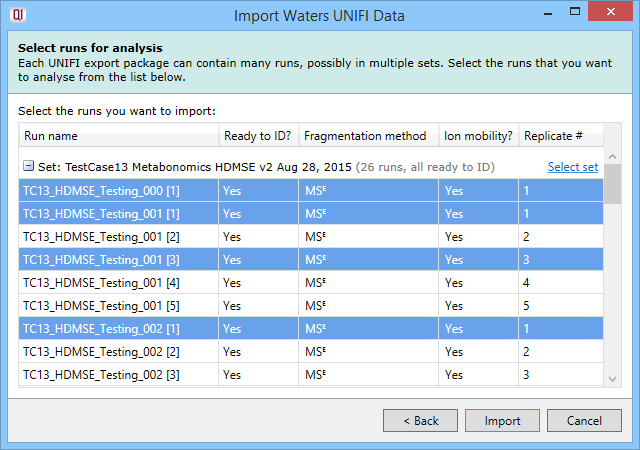The height and width of the screenshot is (450, 640).
Task: Click the vertical scrollbar thumb of the runs list
Action: 612,184
